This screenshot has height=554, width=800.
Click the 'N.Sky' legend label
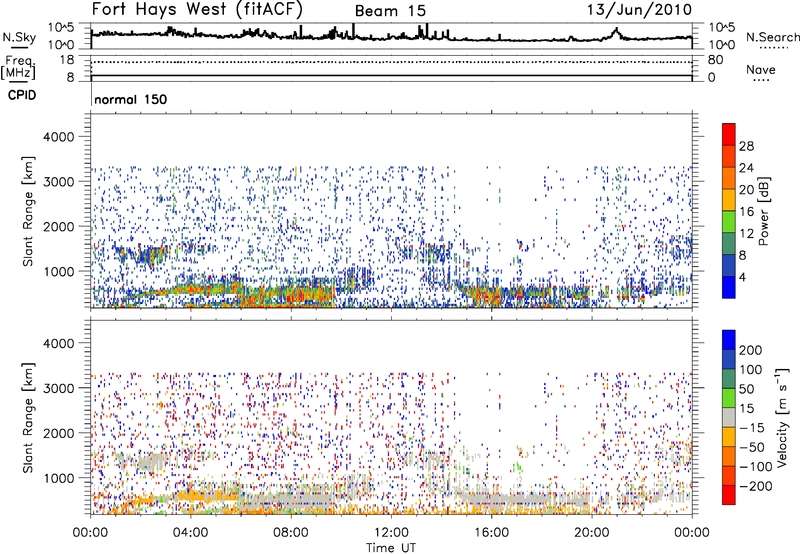19,37
